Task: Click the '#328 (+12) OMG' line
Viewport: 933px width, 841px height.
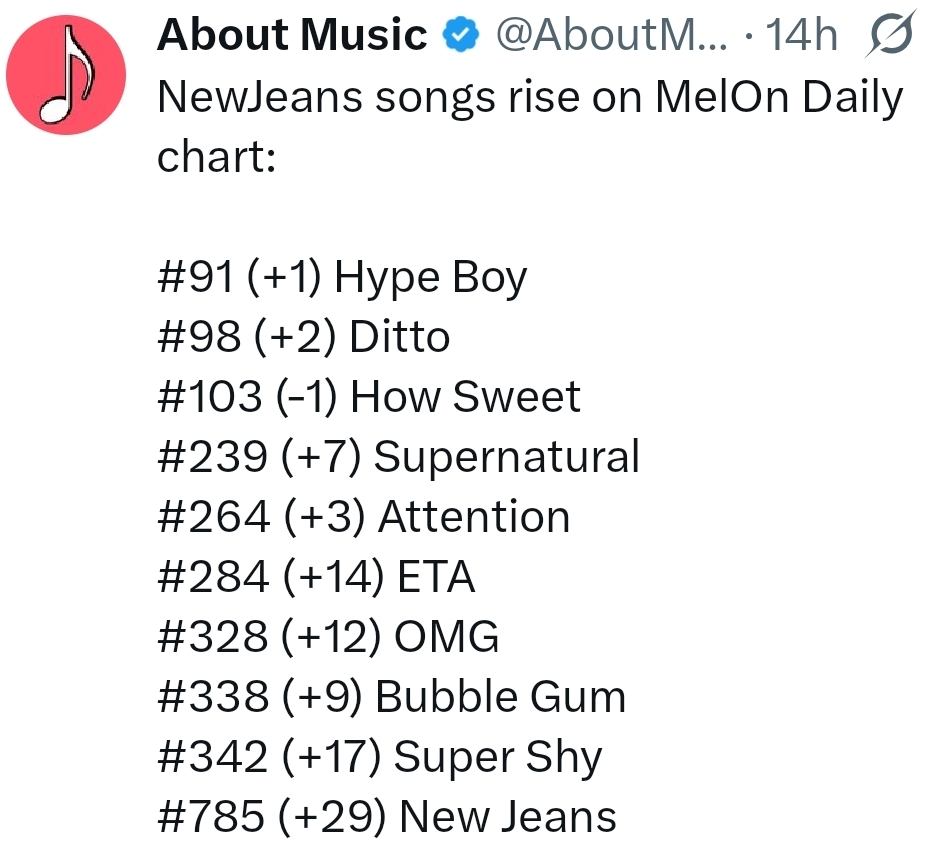Action: tap(328, 638)
